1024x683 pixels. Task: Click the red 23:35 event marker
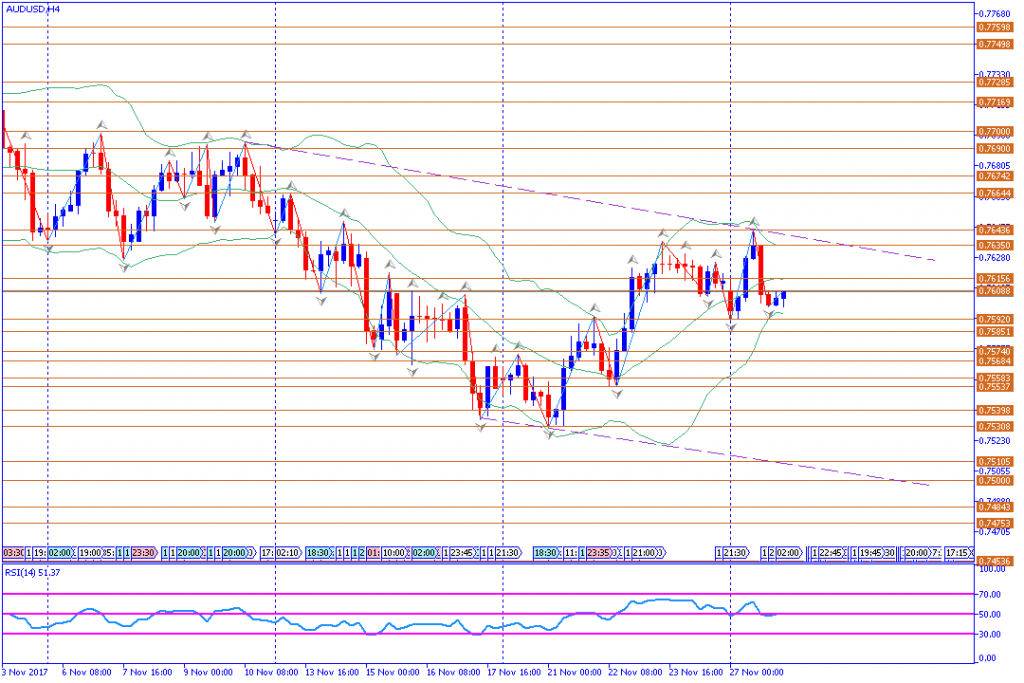coord(599,552)
